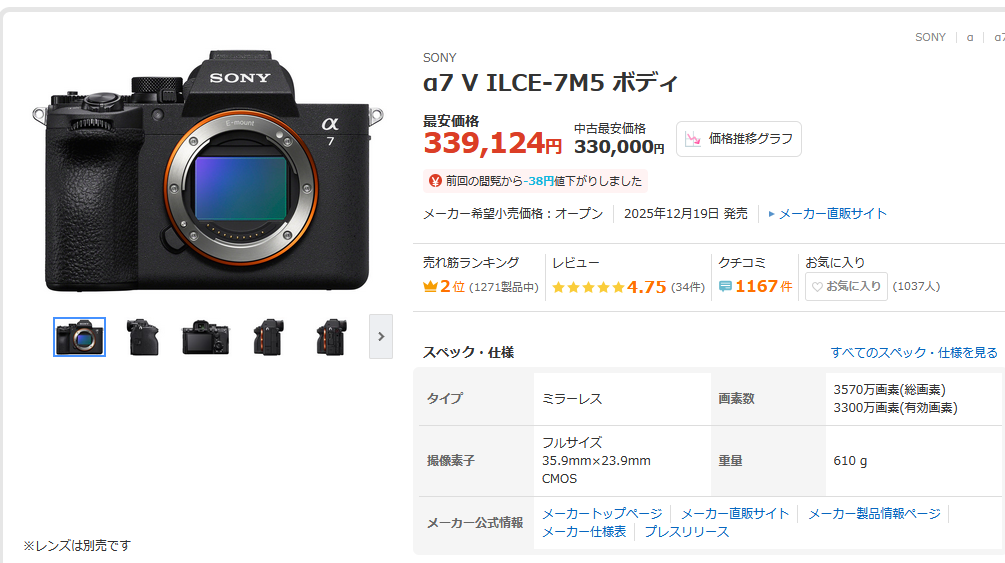
Task: Open the メーカー製品情報ページ link
Action: 874,514
